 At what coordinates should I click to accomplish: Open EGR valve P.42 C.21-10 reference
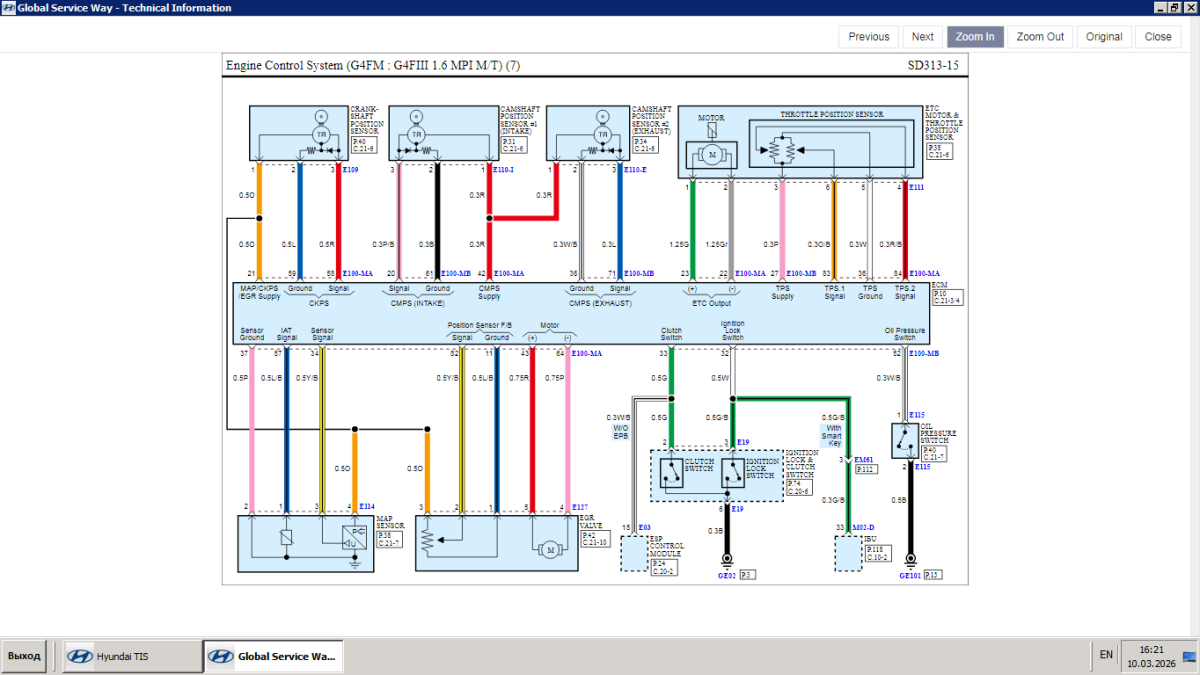(596, 539)
